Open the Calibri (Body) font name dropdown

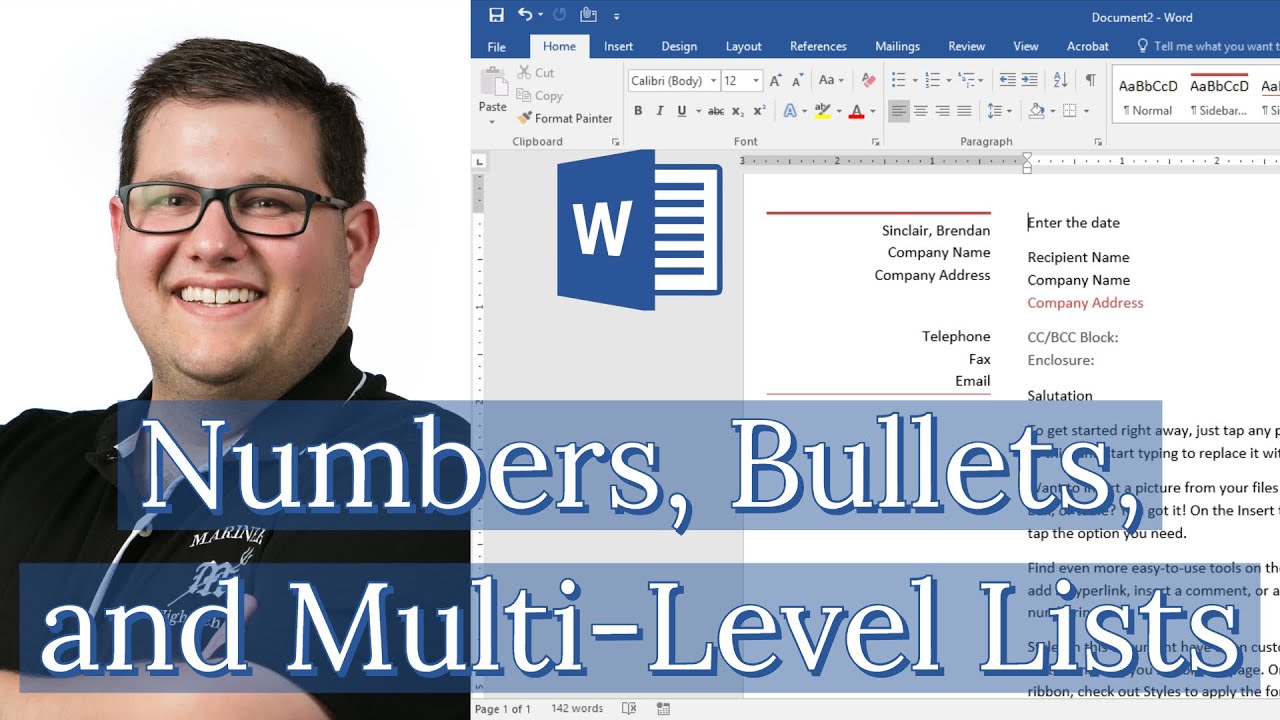pyautogui.click(x=713, y=81)
